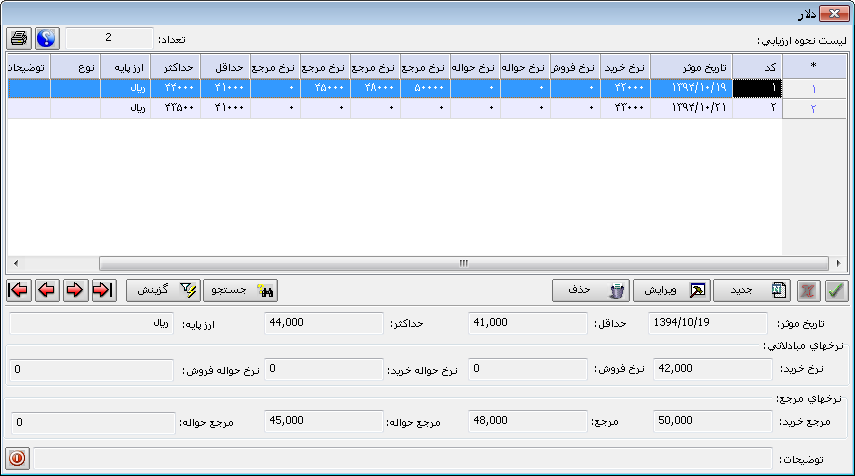Image resolution: width=855 pixels, height=476 pixels.
Task: Click row marker ۲ in the asterisk column
Action: pos(814,109)
